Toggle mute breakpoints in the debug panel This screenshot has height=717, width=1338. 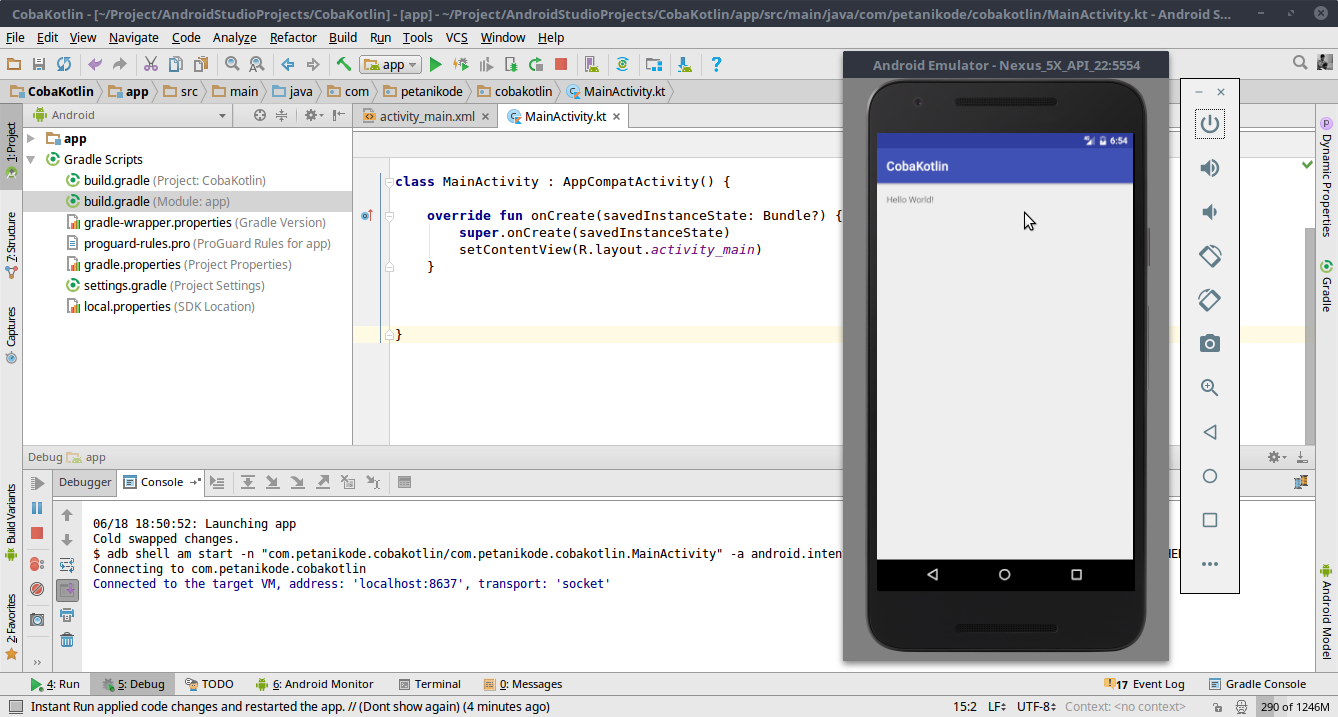click(37, 589)
